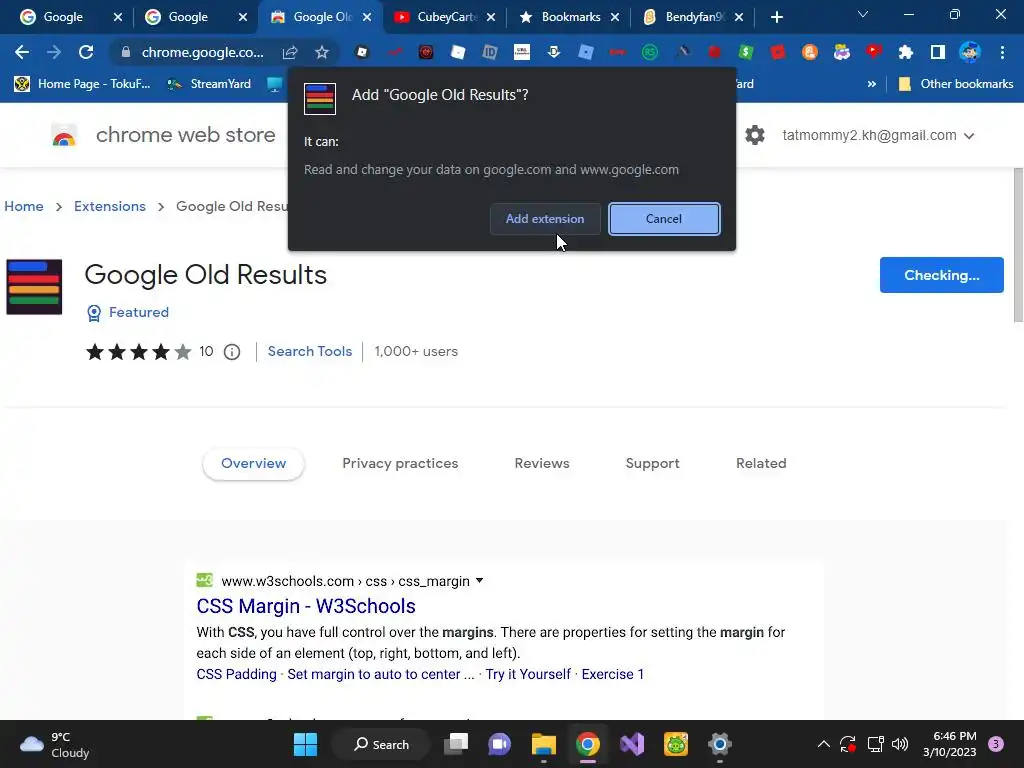The image size is (1024, 768).
Task: Open the tab search chevron in title bar
Action: point(863,14)
